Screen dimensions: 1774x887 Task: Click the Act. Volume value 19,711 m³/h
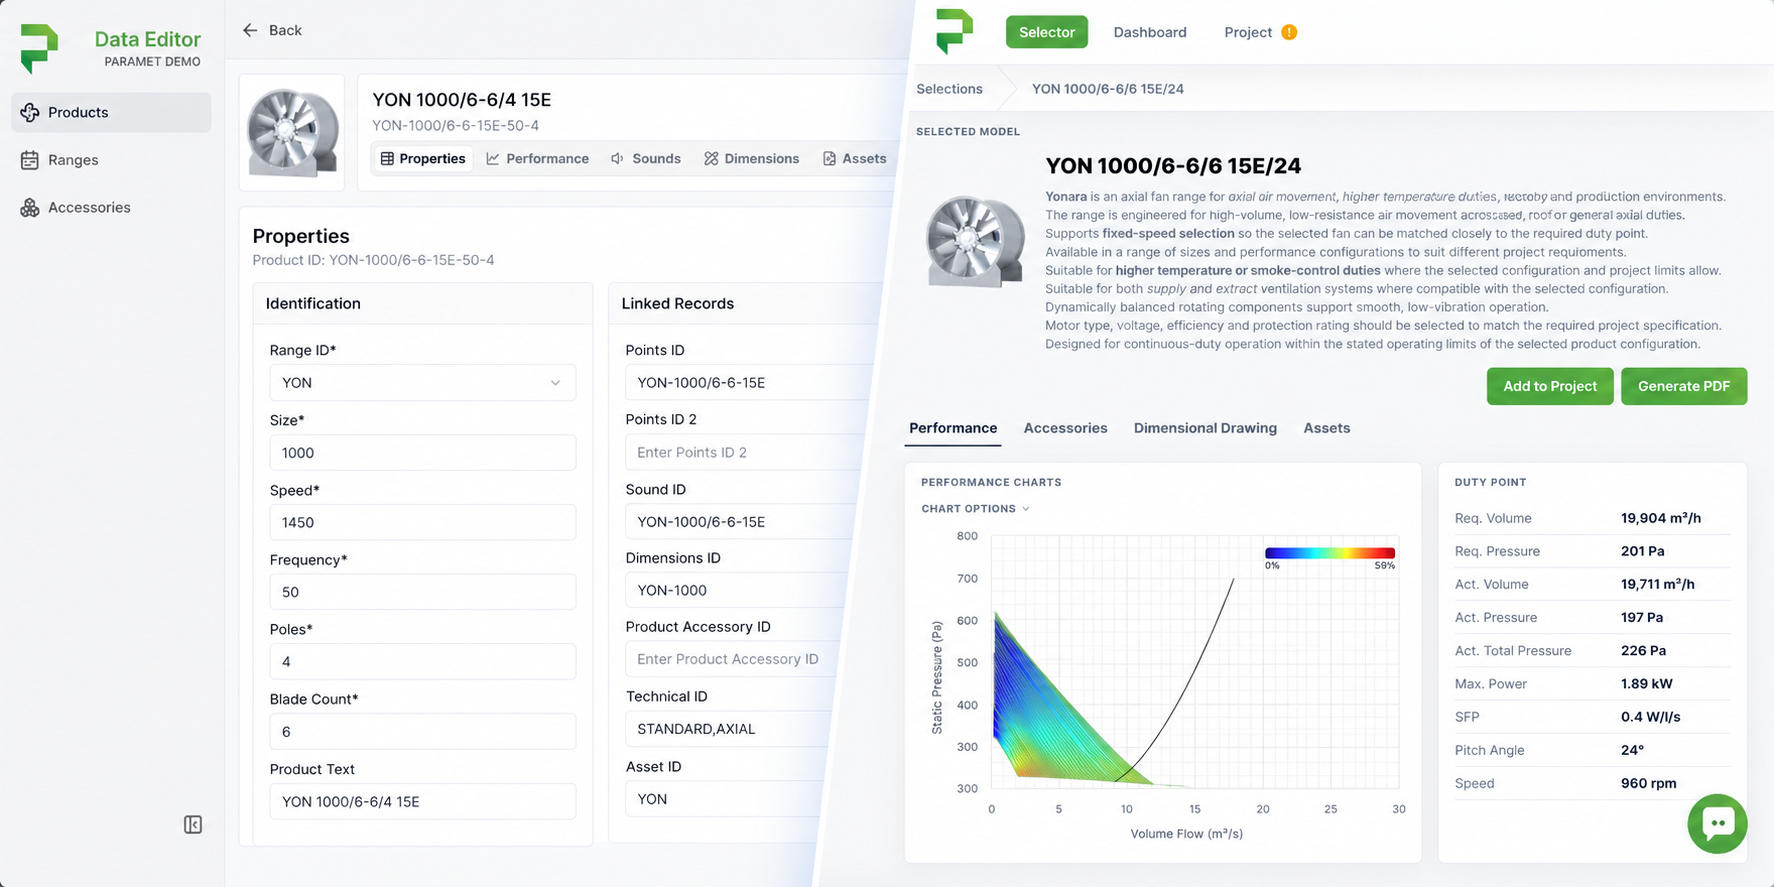[x=1657, y=584]
